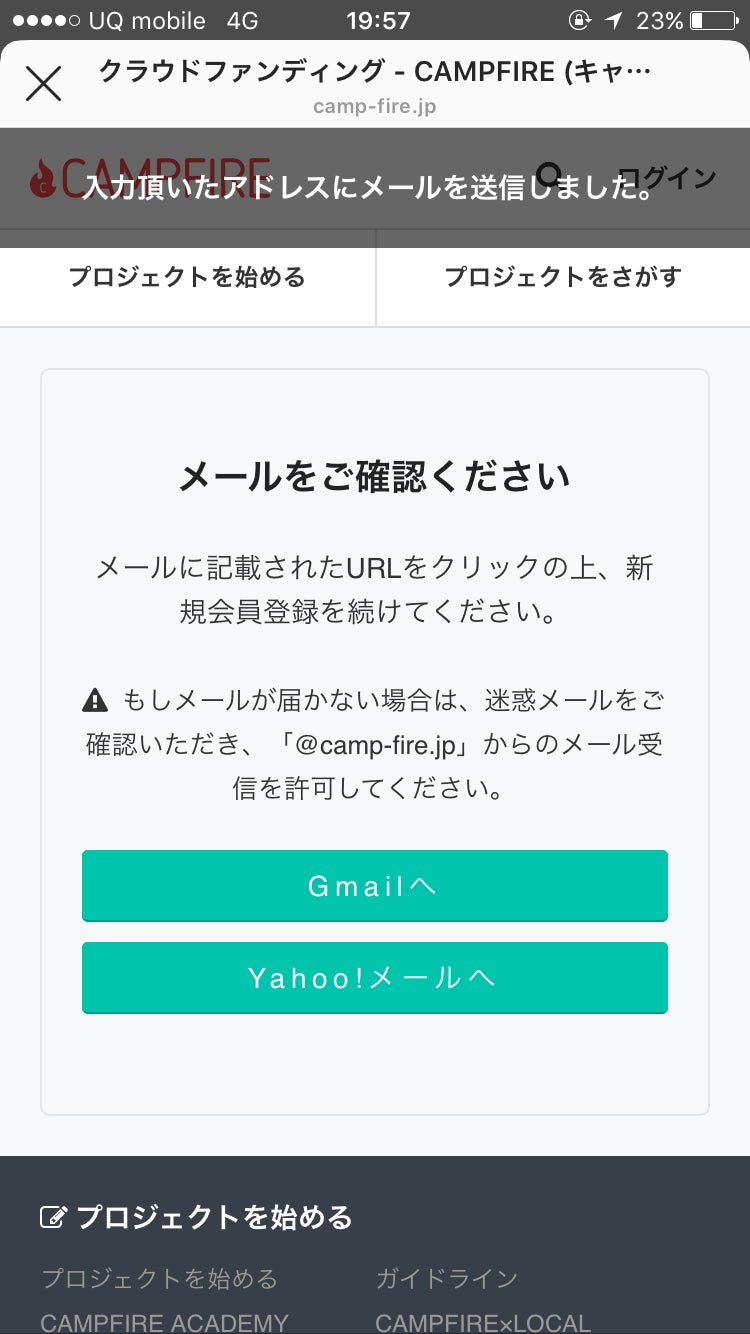Tap the battery icon in status bar
This screenshot has width=750, height=1334.
click(711, 20)
